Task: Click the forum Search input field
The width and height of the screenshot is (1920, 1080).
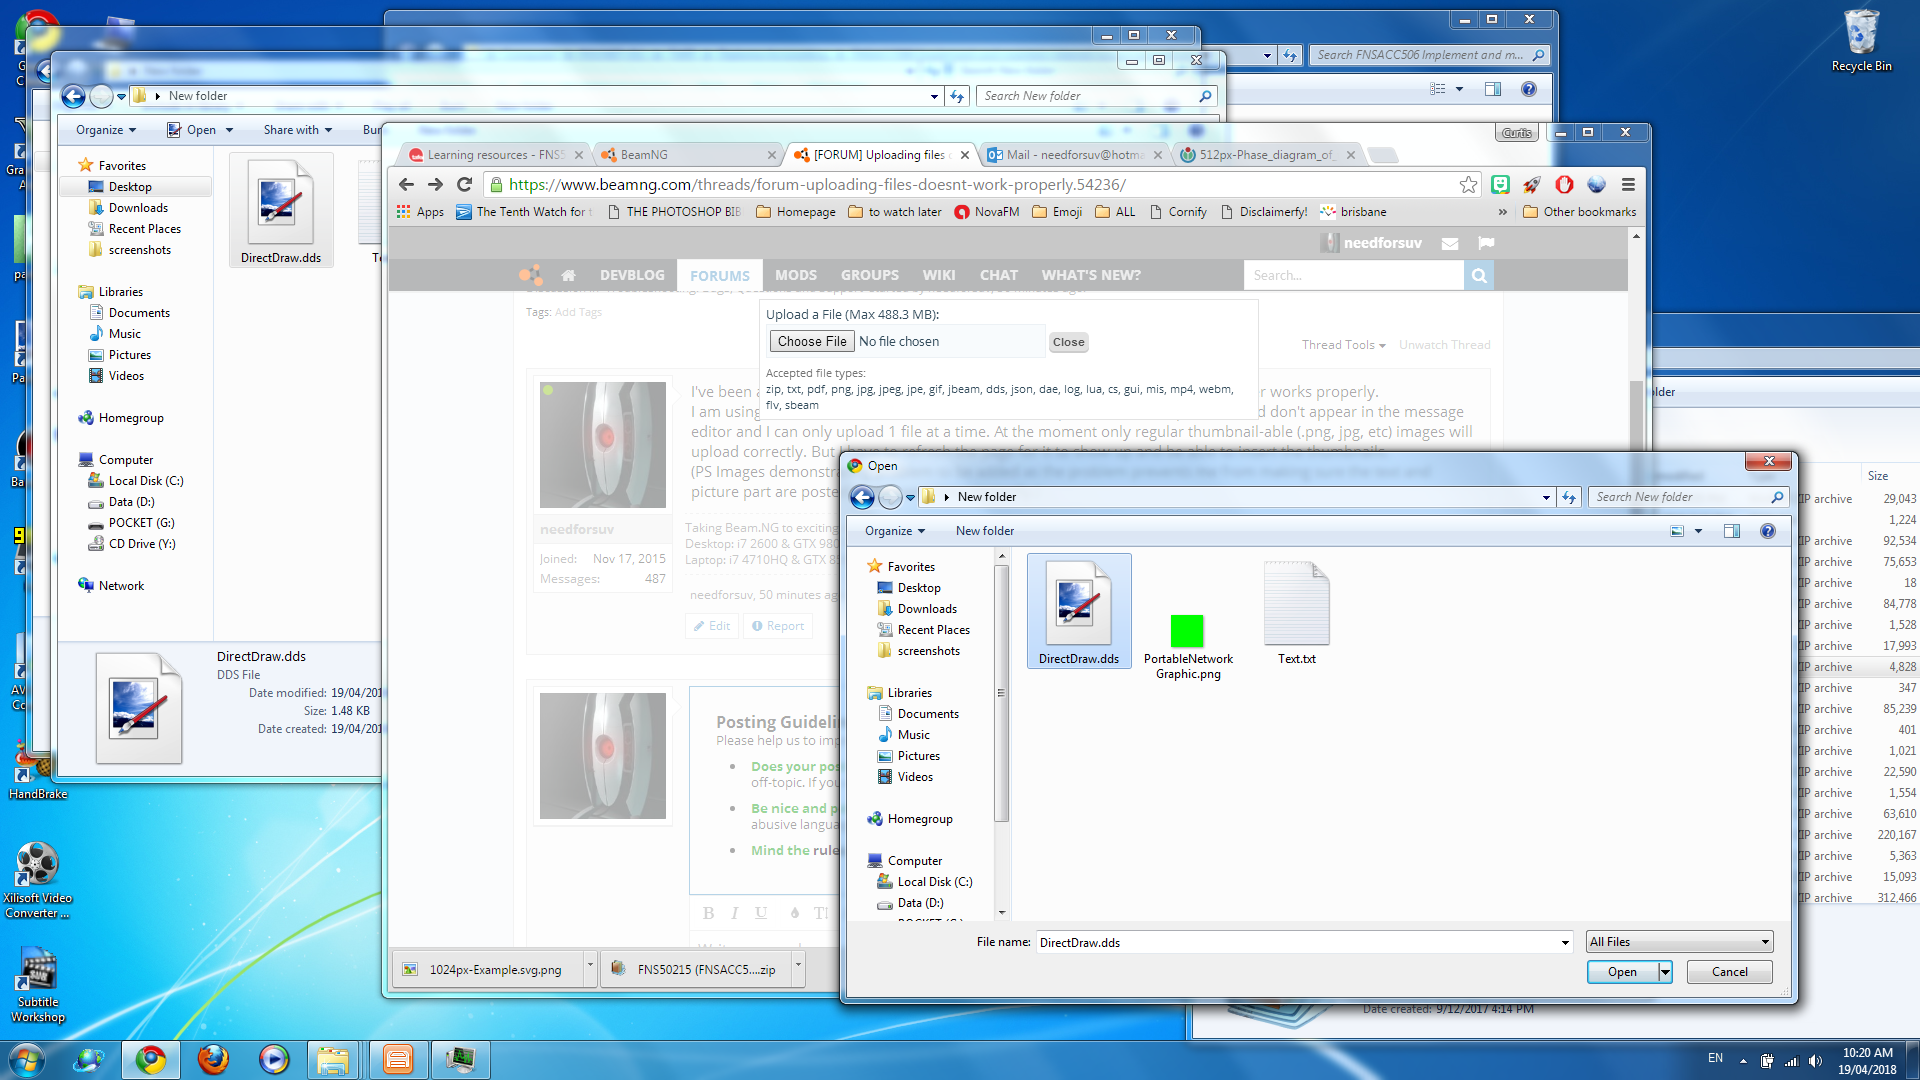Action: coord(1354,275)
